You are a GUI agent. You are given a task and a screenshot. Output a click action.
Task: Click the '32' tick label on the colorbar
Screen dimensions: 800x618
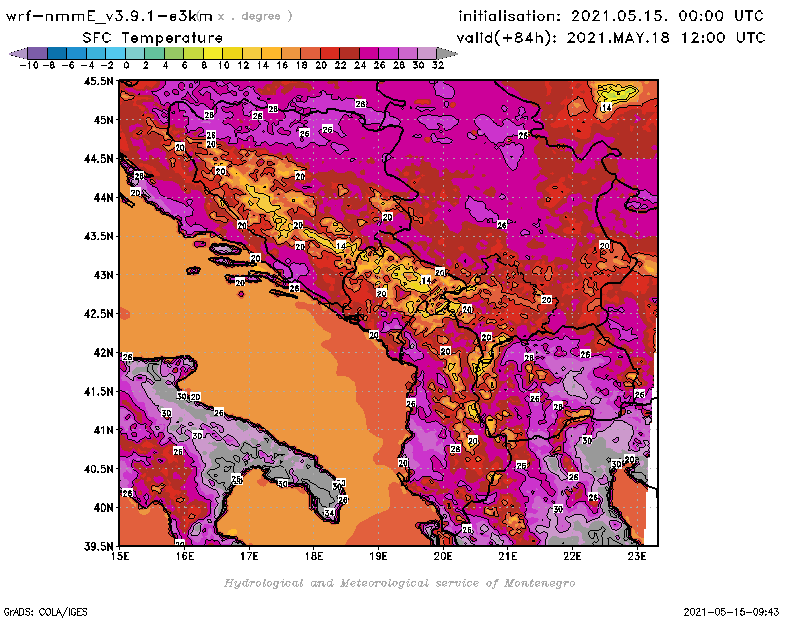[x=438, y=66]
